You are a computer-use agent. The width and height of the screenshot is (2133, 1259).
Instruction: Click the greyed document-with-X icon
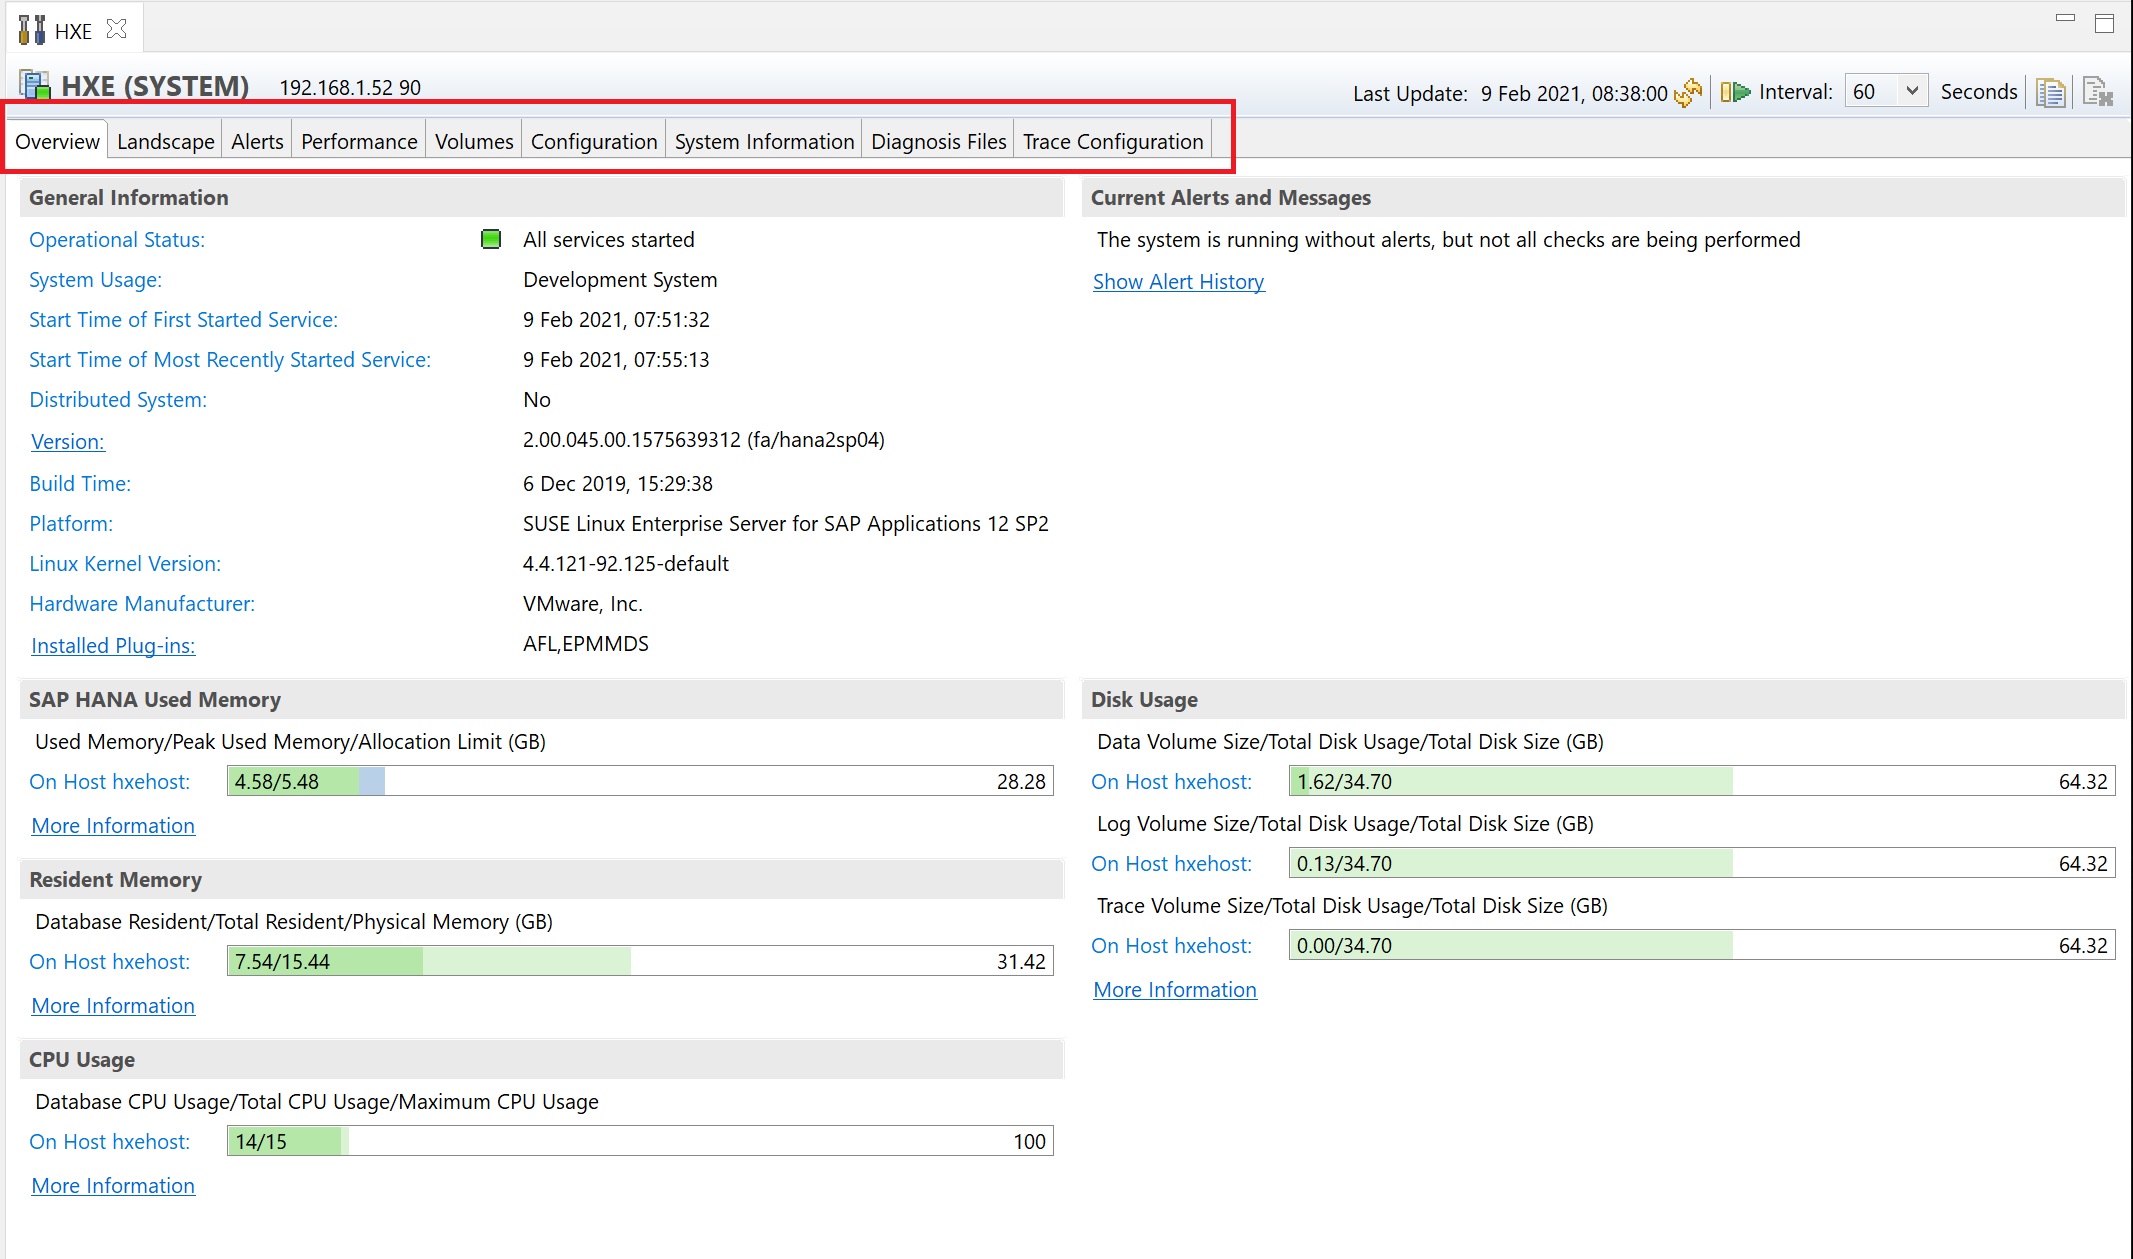(x=2097, y=93)
